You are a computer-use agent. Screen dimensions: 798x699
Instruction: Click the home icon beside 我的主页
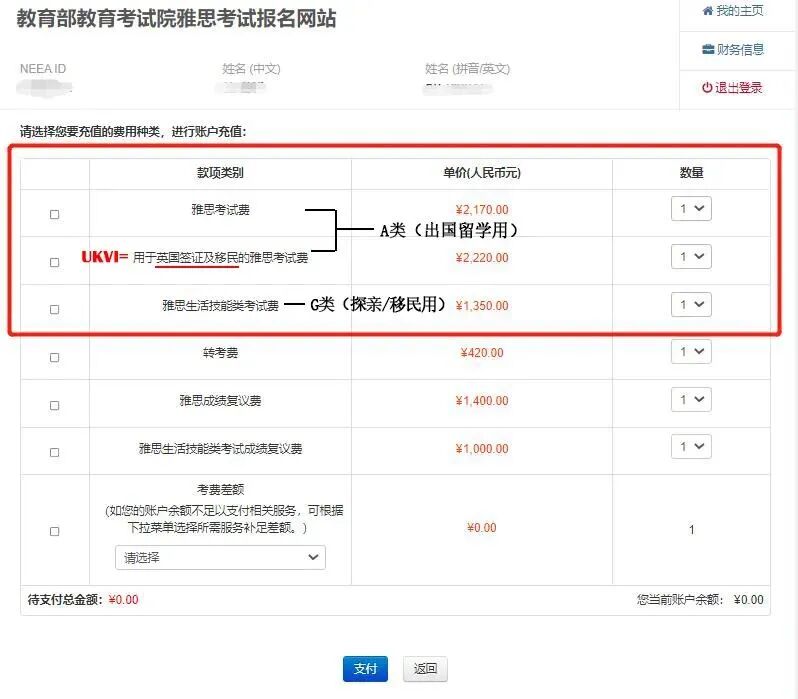(708, 11)
